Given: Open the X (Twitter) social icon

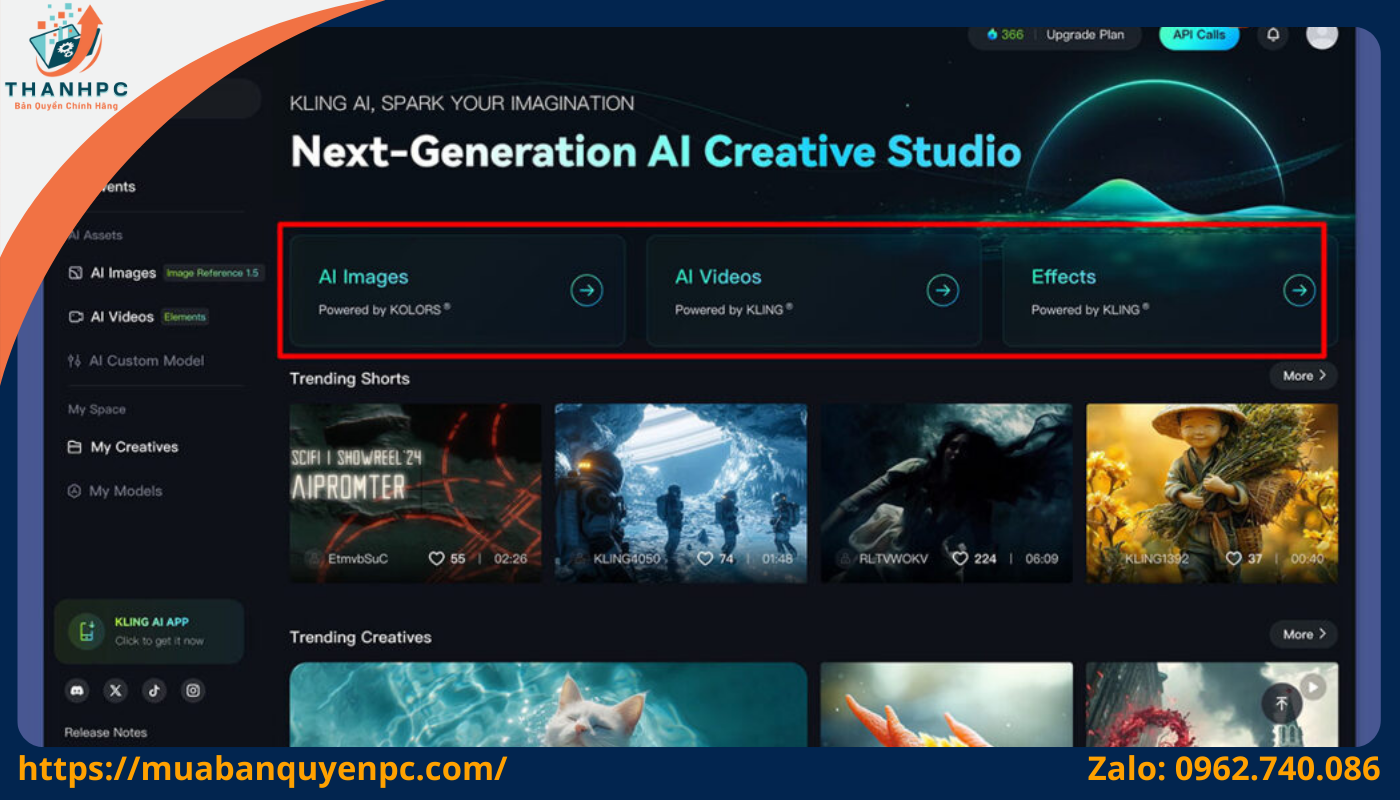Looking at the screenshot, I should 116,690.
